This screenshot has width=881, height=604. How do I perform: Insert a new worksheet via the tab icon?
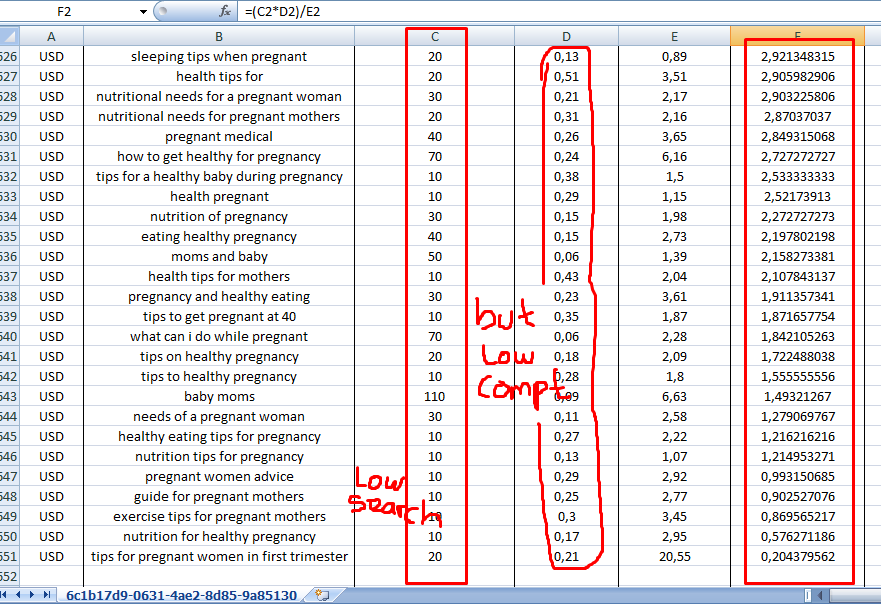coord(322,593)
